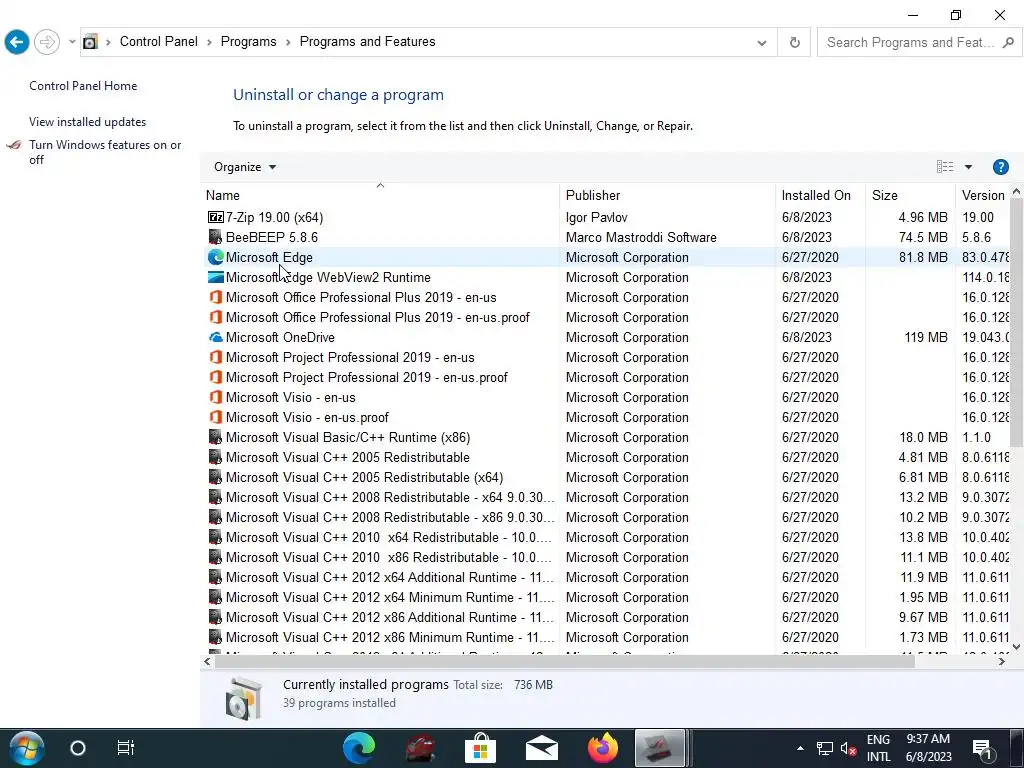This screenshot has width=1024, height=768.
Task: Open the Windows Start button
Action: 26,748
